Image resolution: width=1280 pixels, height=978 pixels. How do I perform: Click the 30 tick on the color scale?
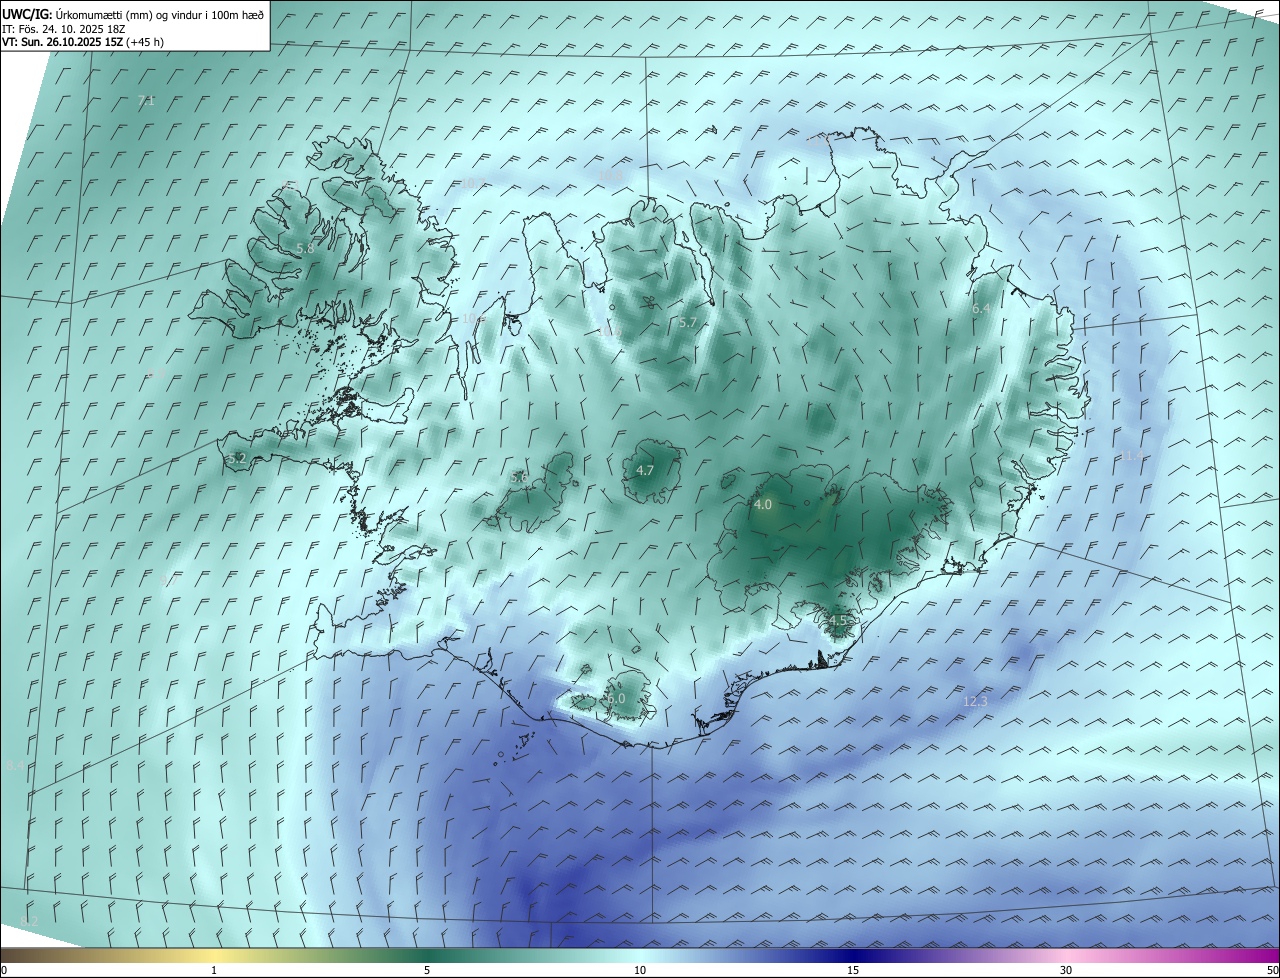[x=1066, y=970]
